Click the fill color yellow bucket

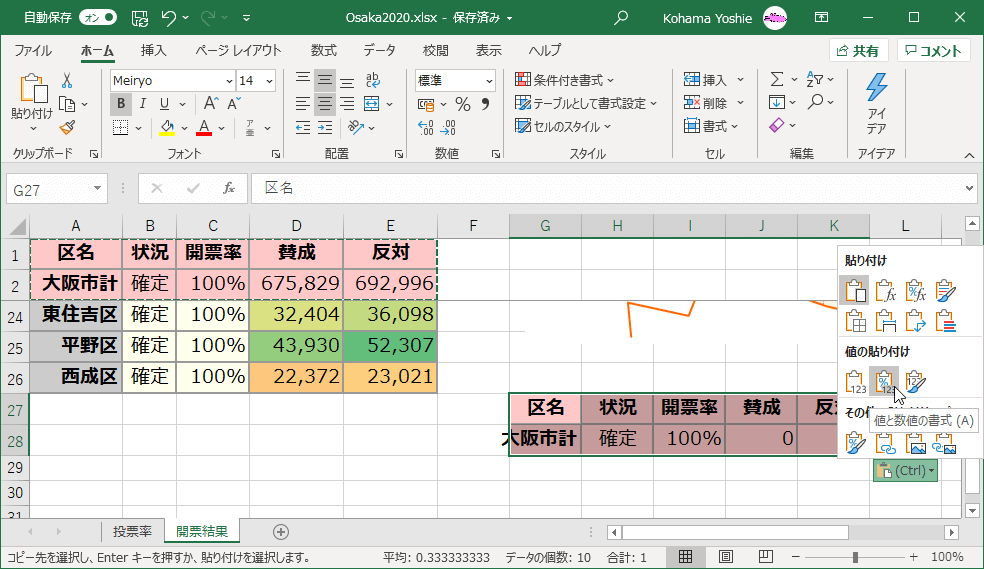pos(167,127)
